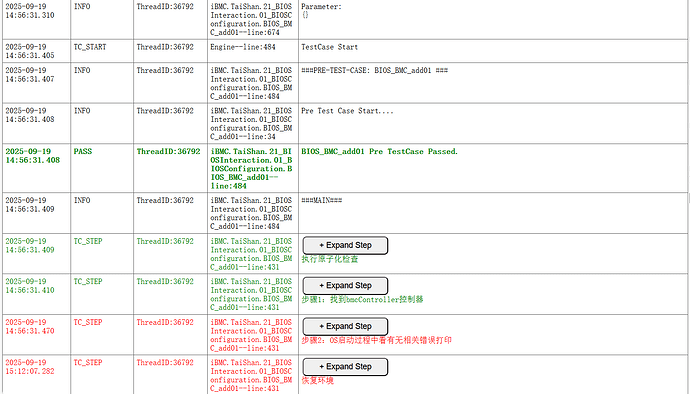Select the '###MAIN###' message
The height and width of the screenshot is (394, 690).
pyautogui.click(x=322, y=200)
